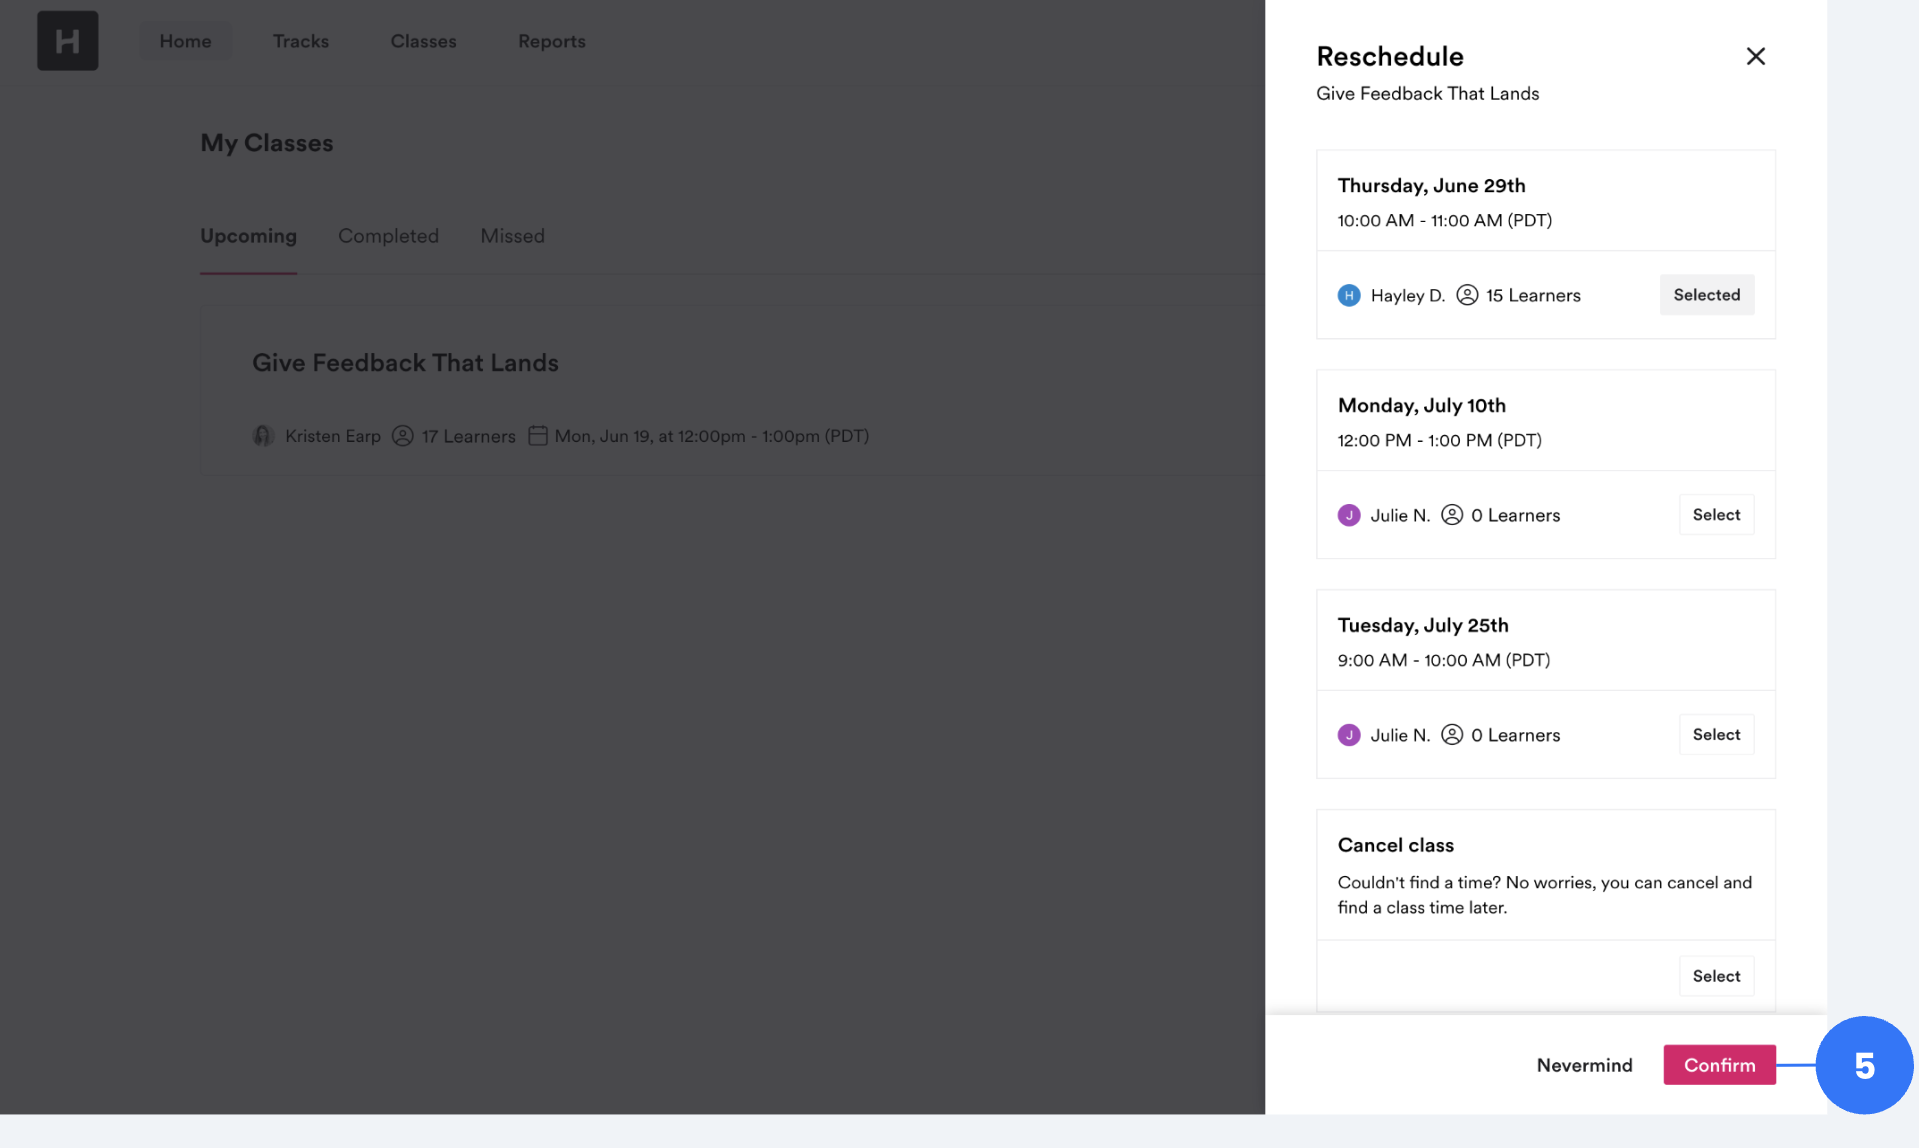This screenshot has width=1919, height=1148.
Task: Switch to the Completed tab
Action: (x=388, y=236)
